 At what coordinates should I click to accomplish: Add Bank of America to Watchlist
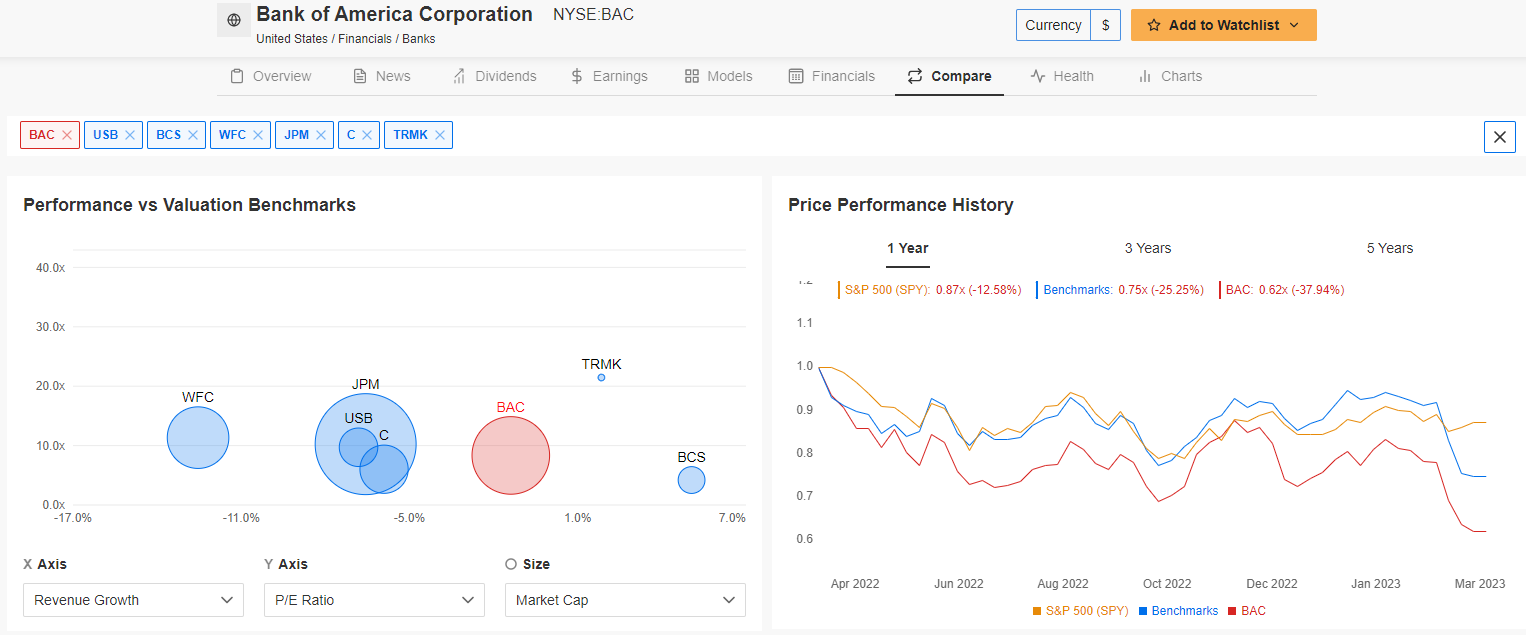tap(1224, 25)
